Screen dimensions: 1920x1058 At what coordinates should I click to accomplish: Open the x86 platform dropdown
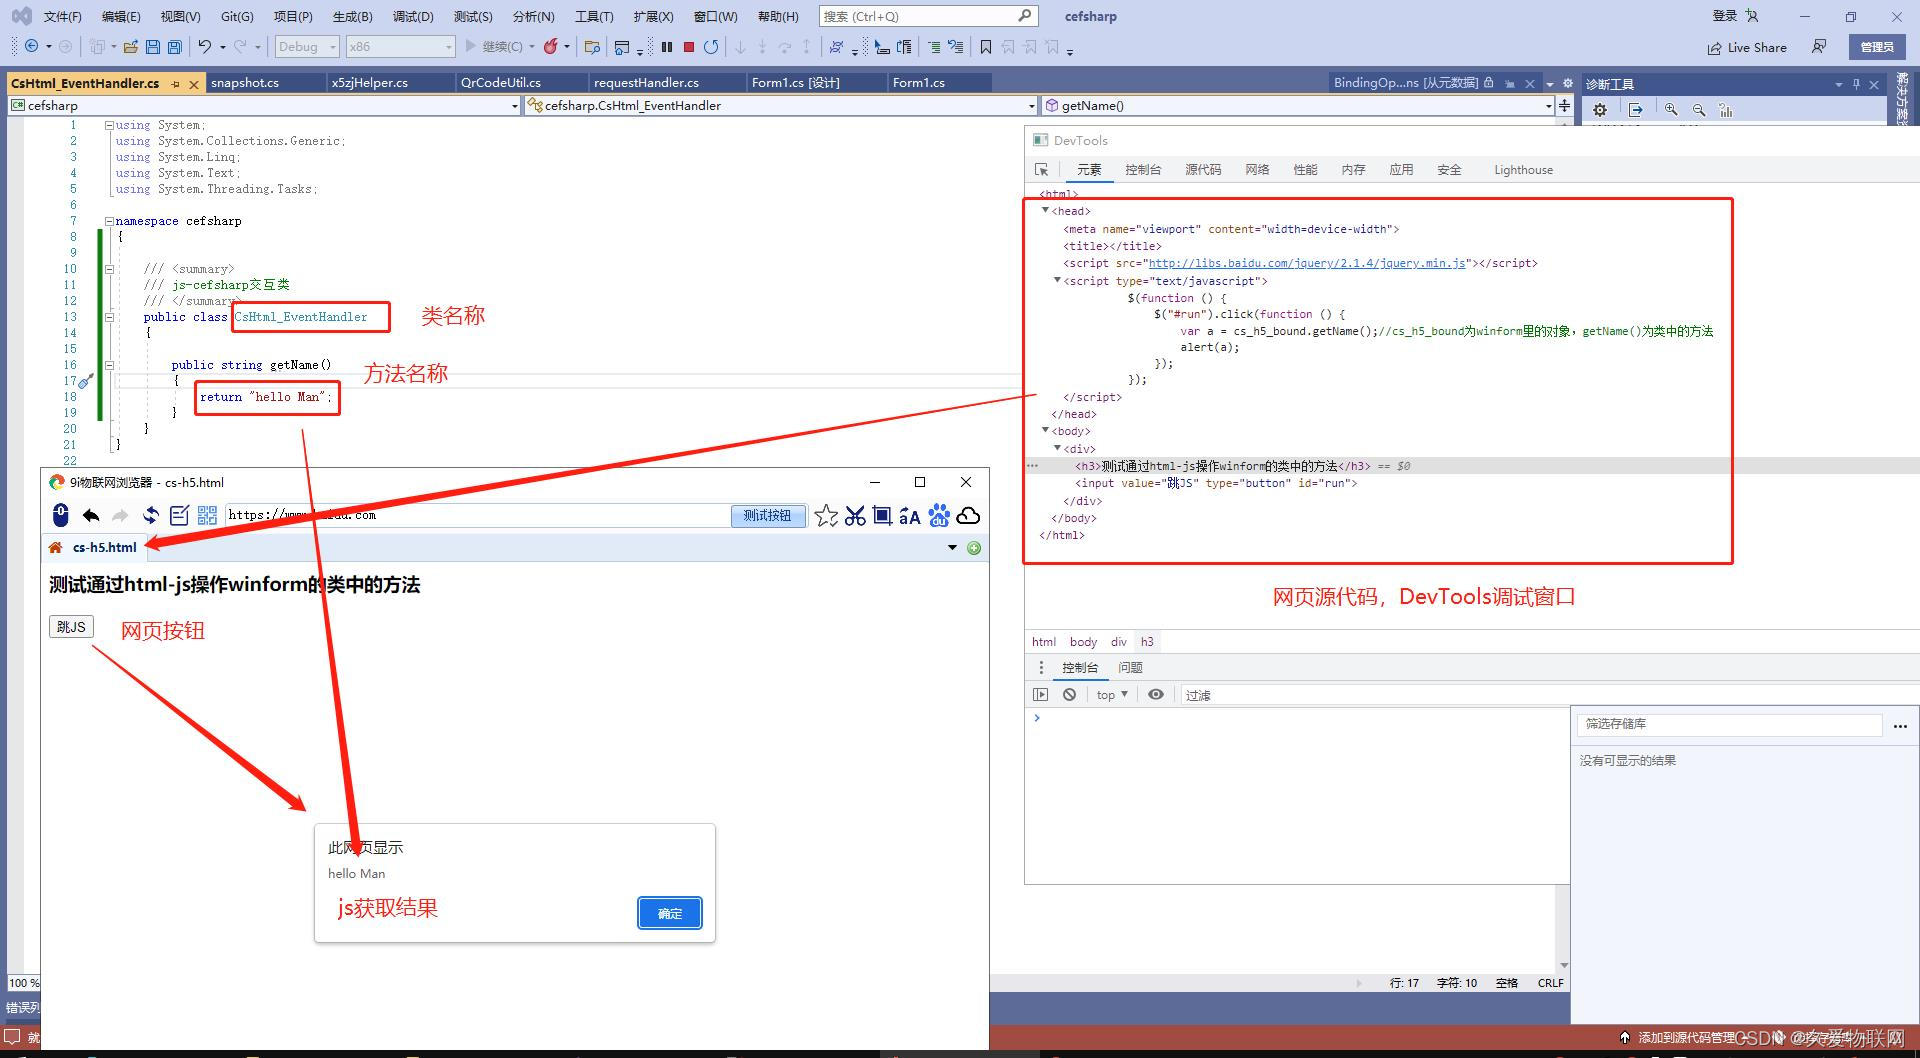coord(400,46)
